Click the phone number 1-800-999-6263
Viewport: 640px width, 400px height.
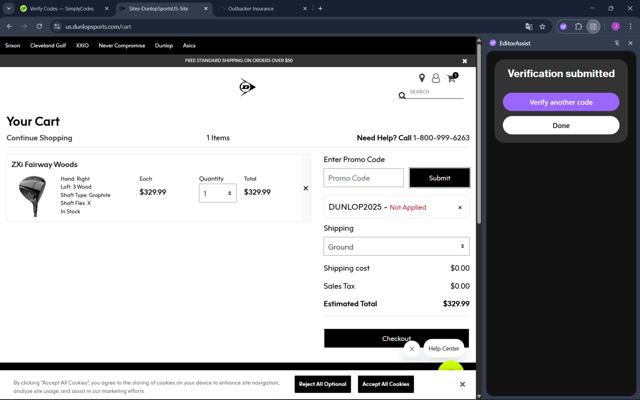[x=441, y=138]
